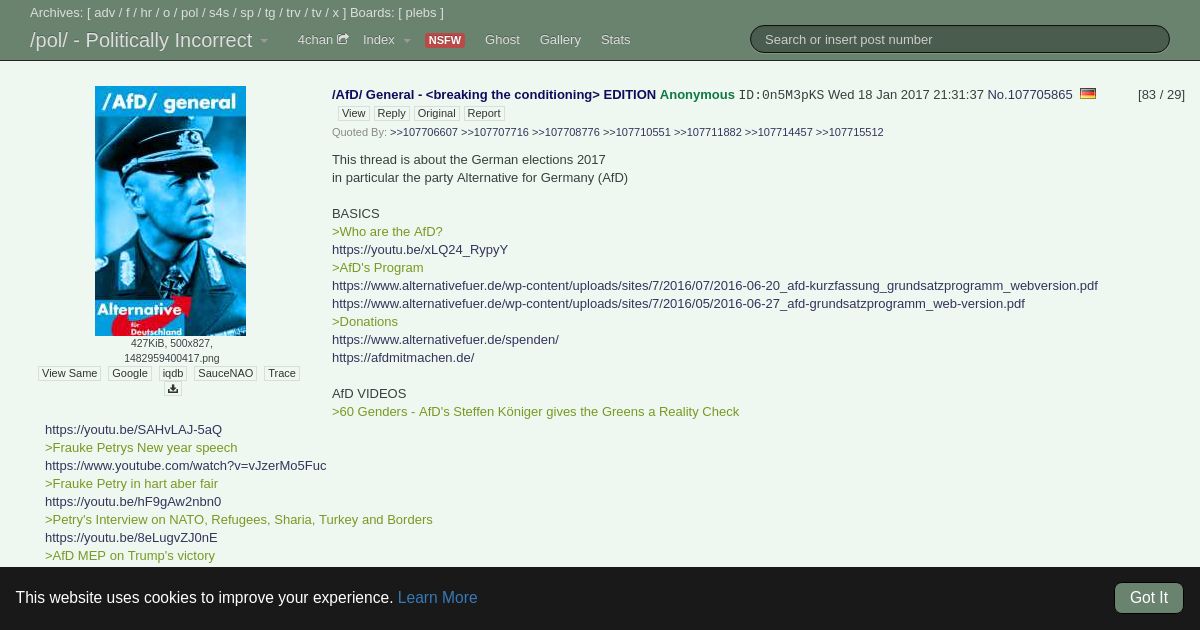Click the '>Who are the AfD?' greentext
1200x630 pixels.
(387, 231)
